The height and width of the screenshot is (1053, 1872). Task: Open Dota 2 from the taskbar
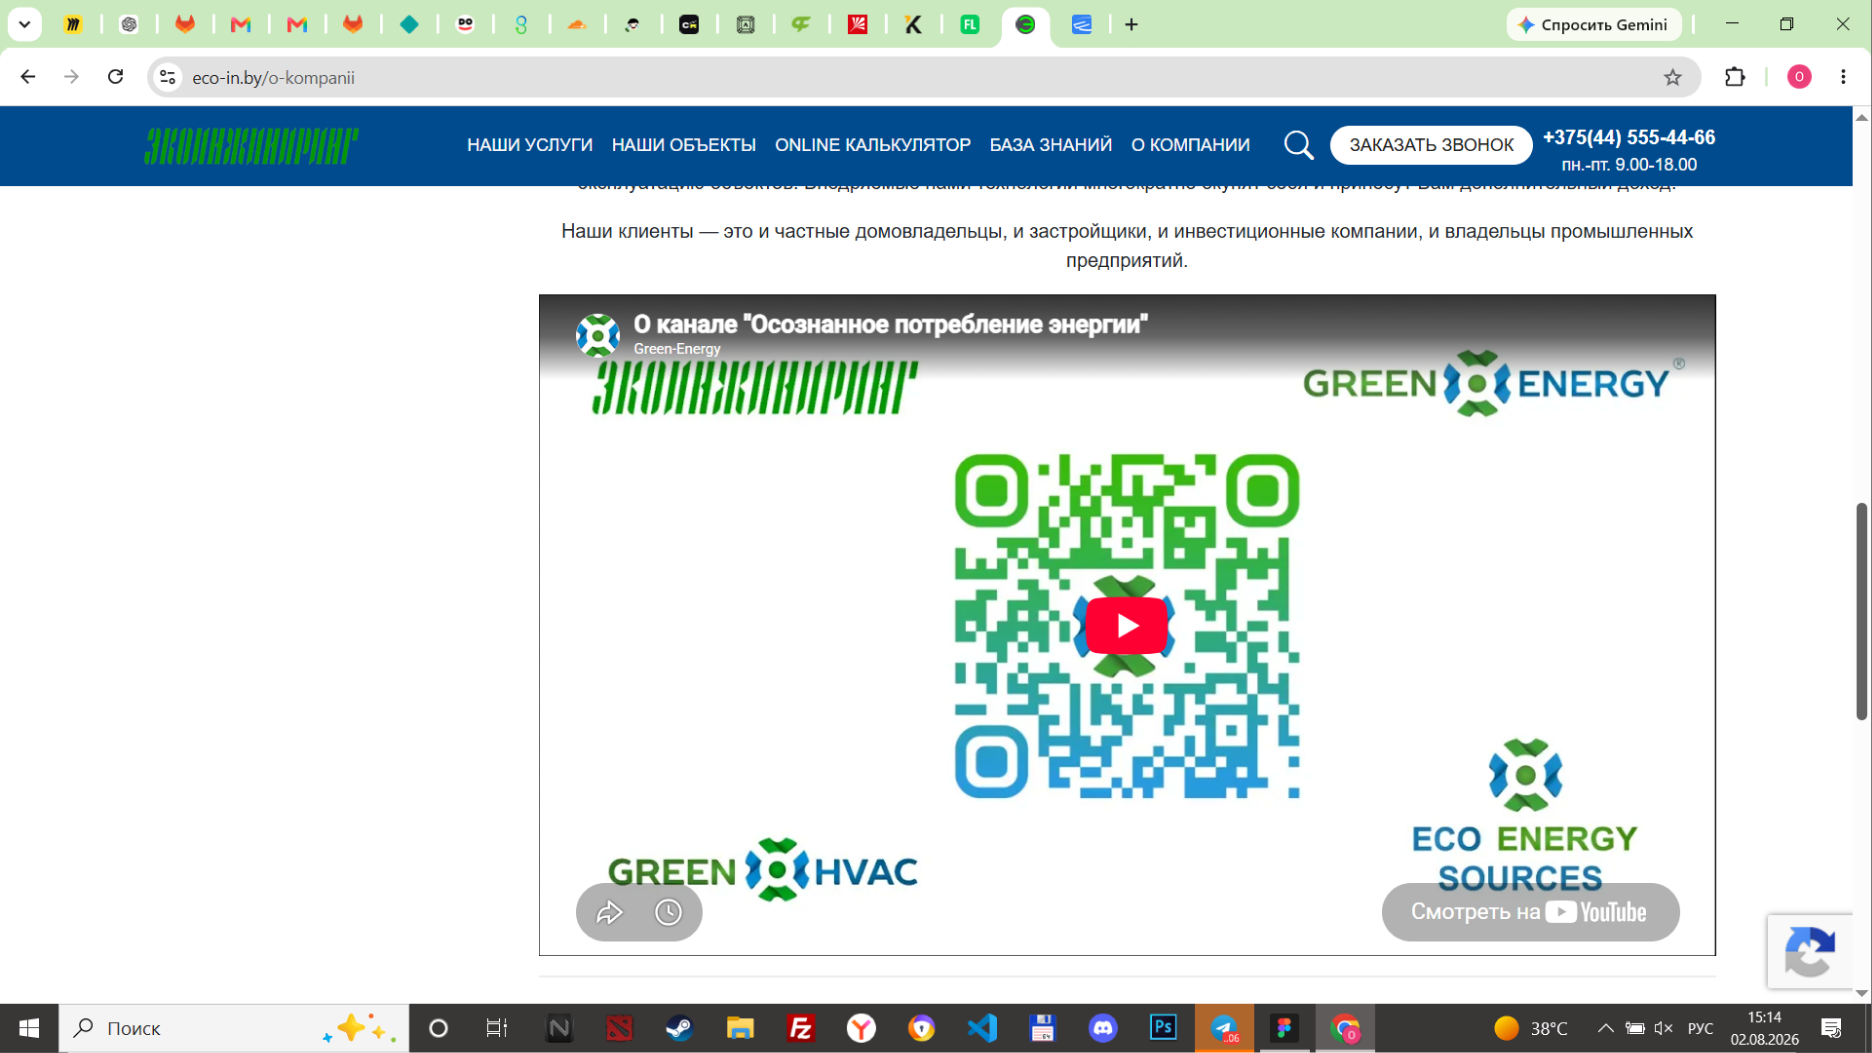tap(620, 1028)
